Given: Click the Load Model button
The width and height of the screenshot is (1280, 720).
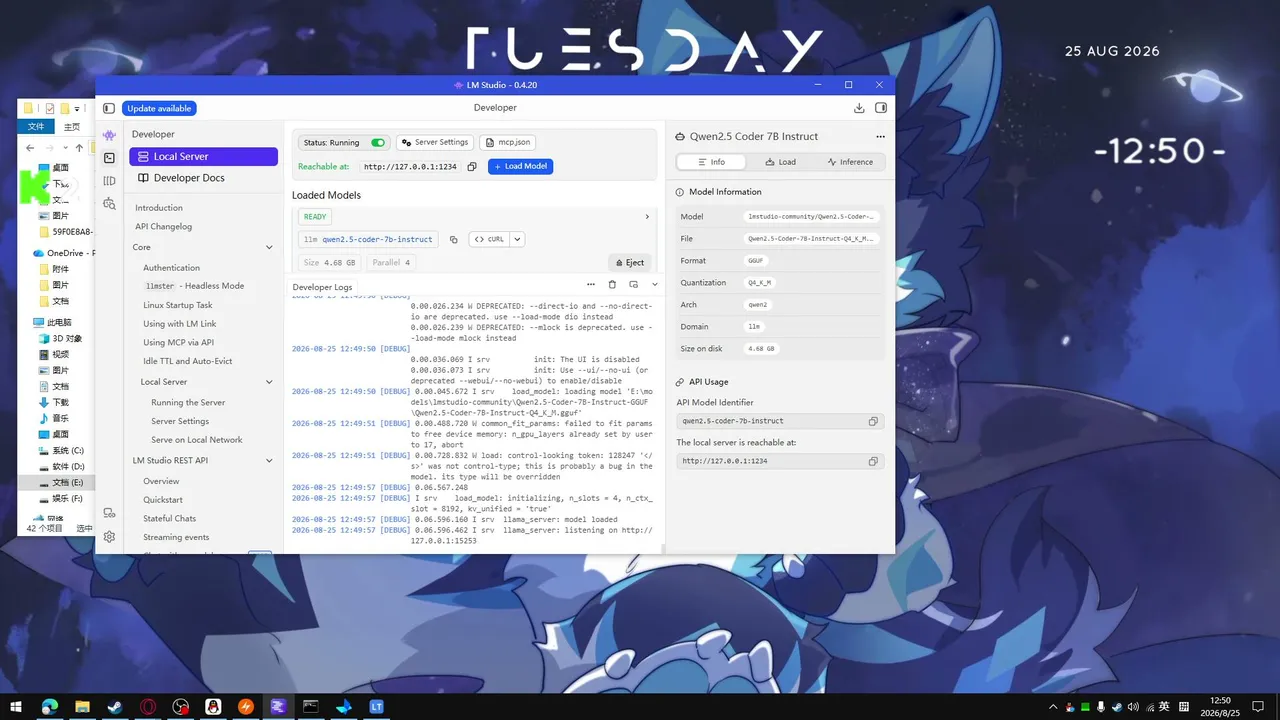Looking at the screenshot, I should (x=520, y=167).
